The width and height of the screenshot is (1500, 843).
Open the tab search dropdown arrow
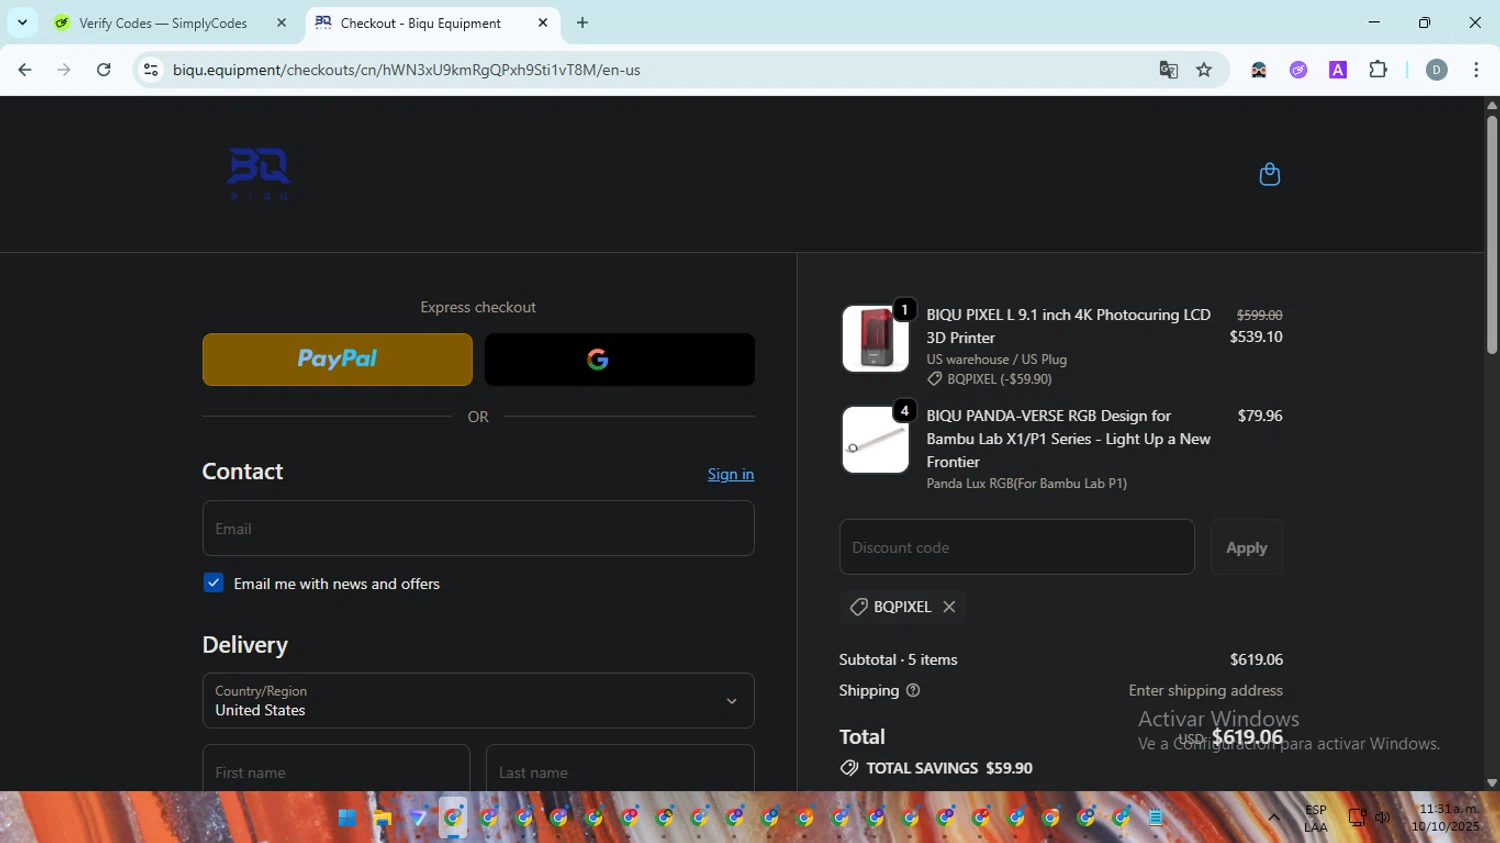pyautogui.click(x=22, y=22)
